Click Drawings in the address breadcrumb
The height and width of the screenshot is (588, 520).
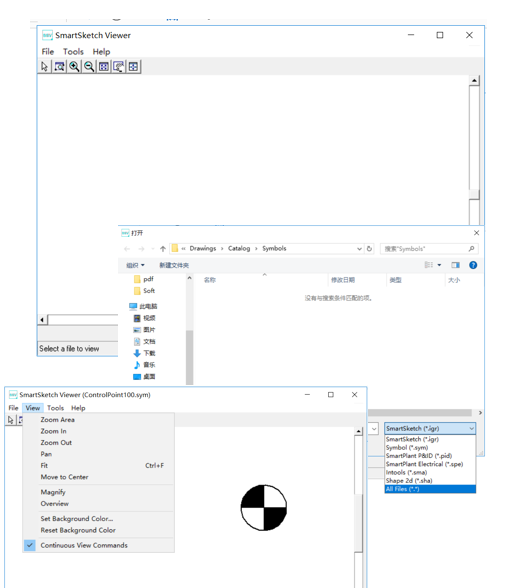[x=203, y=248]
